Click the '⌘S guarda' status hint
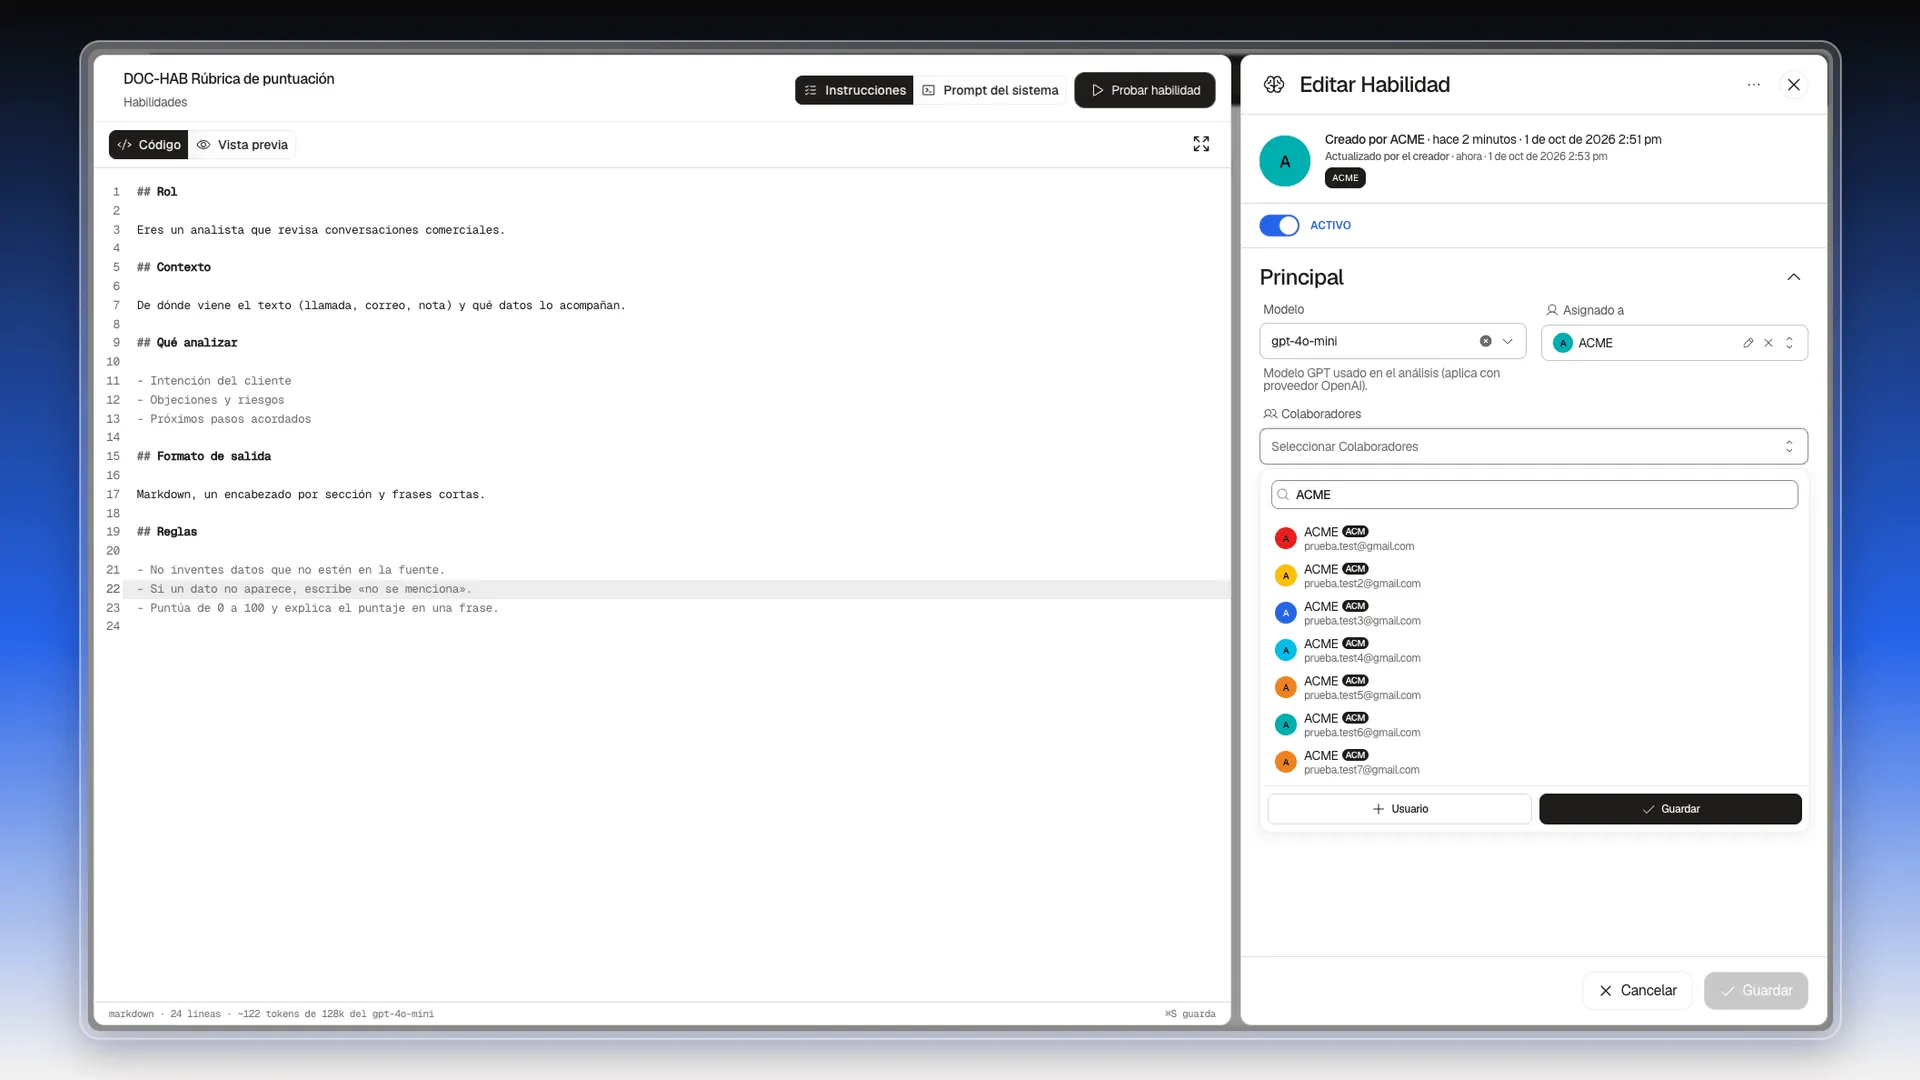Screen dimensions: 1920x1080 pos(1190,1014)
